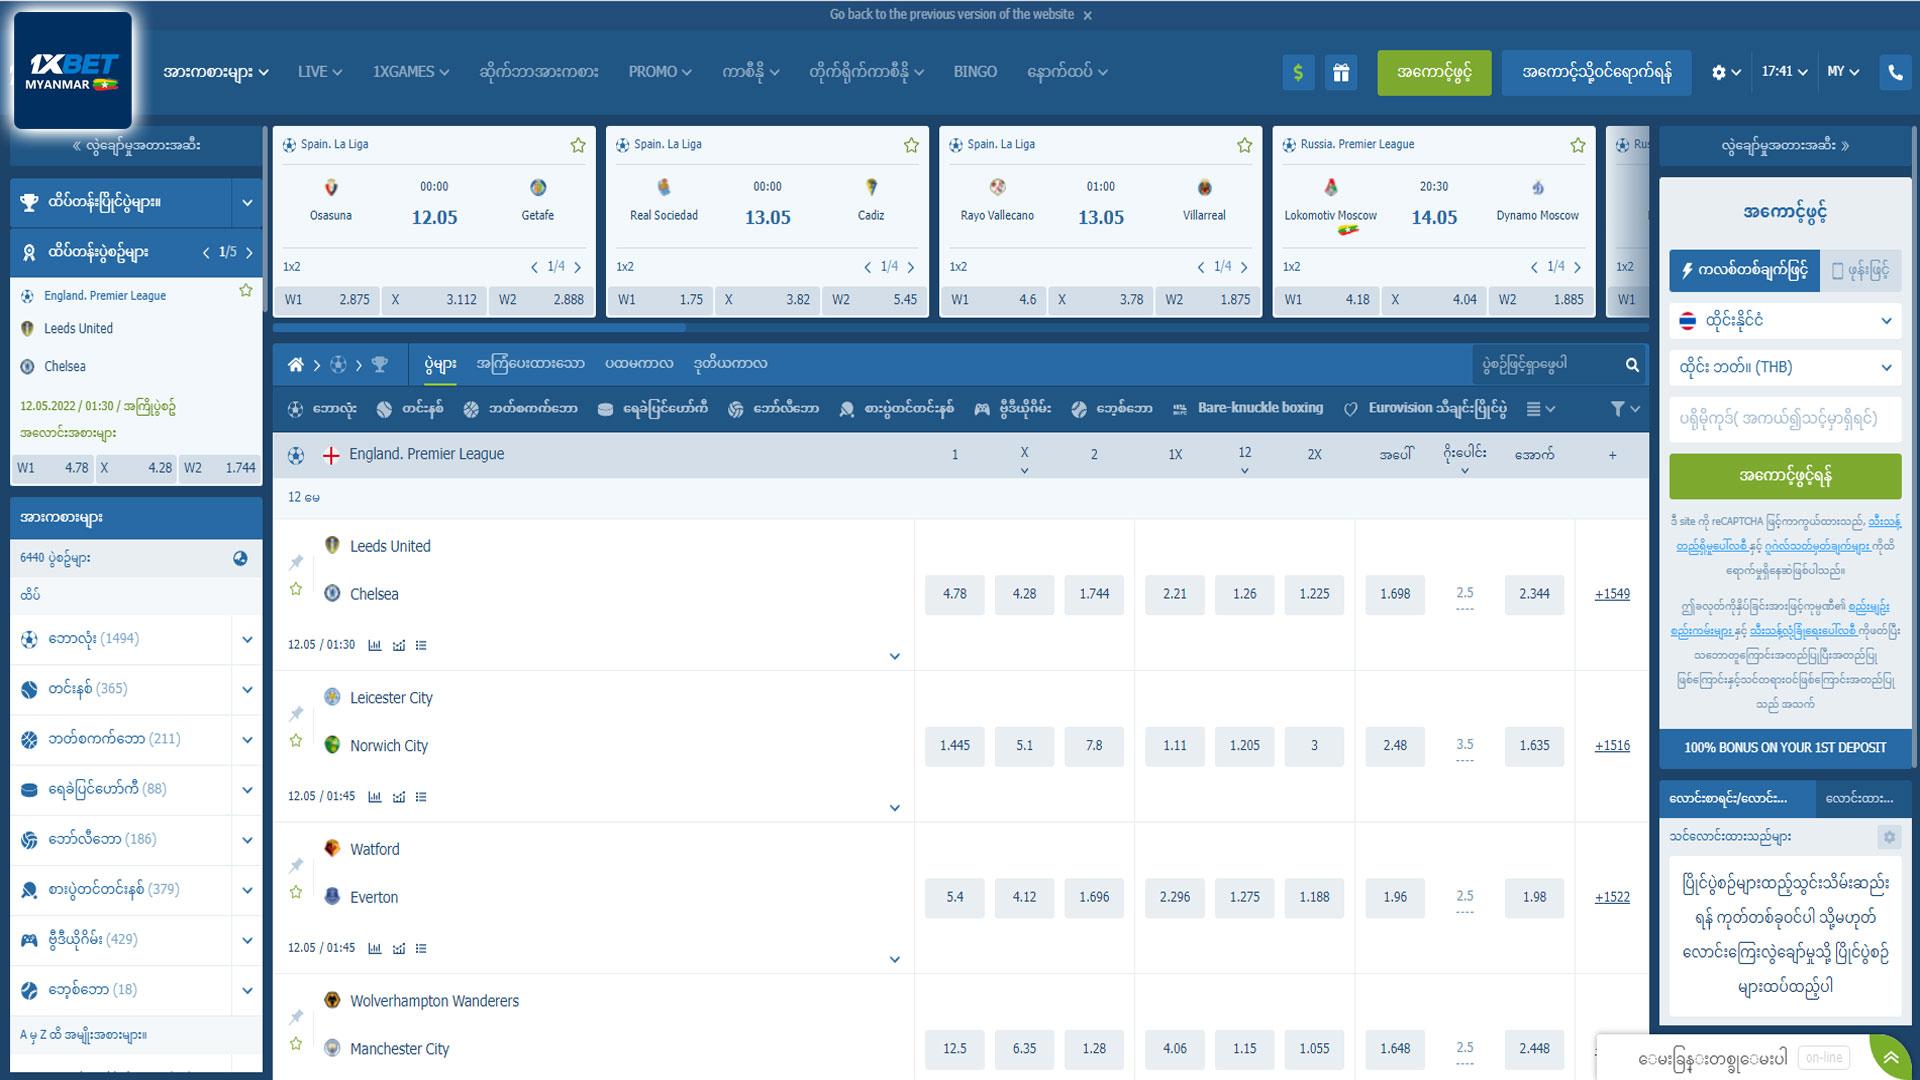
Task: Favorite the Rayo Vallecano vs Villarreal card
Action: (1244, 145)
